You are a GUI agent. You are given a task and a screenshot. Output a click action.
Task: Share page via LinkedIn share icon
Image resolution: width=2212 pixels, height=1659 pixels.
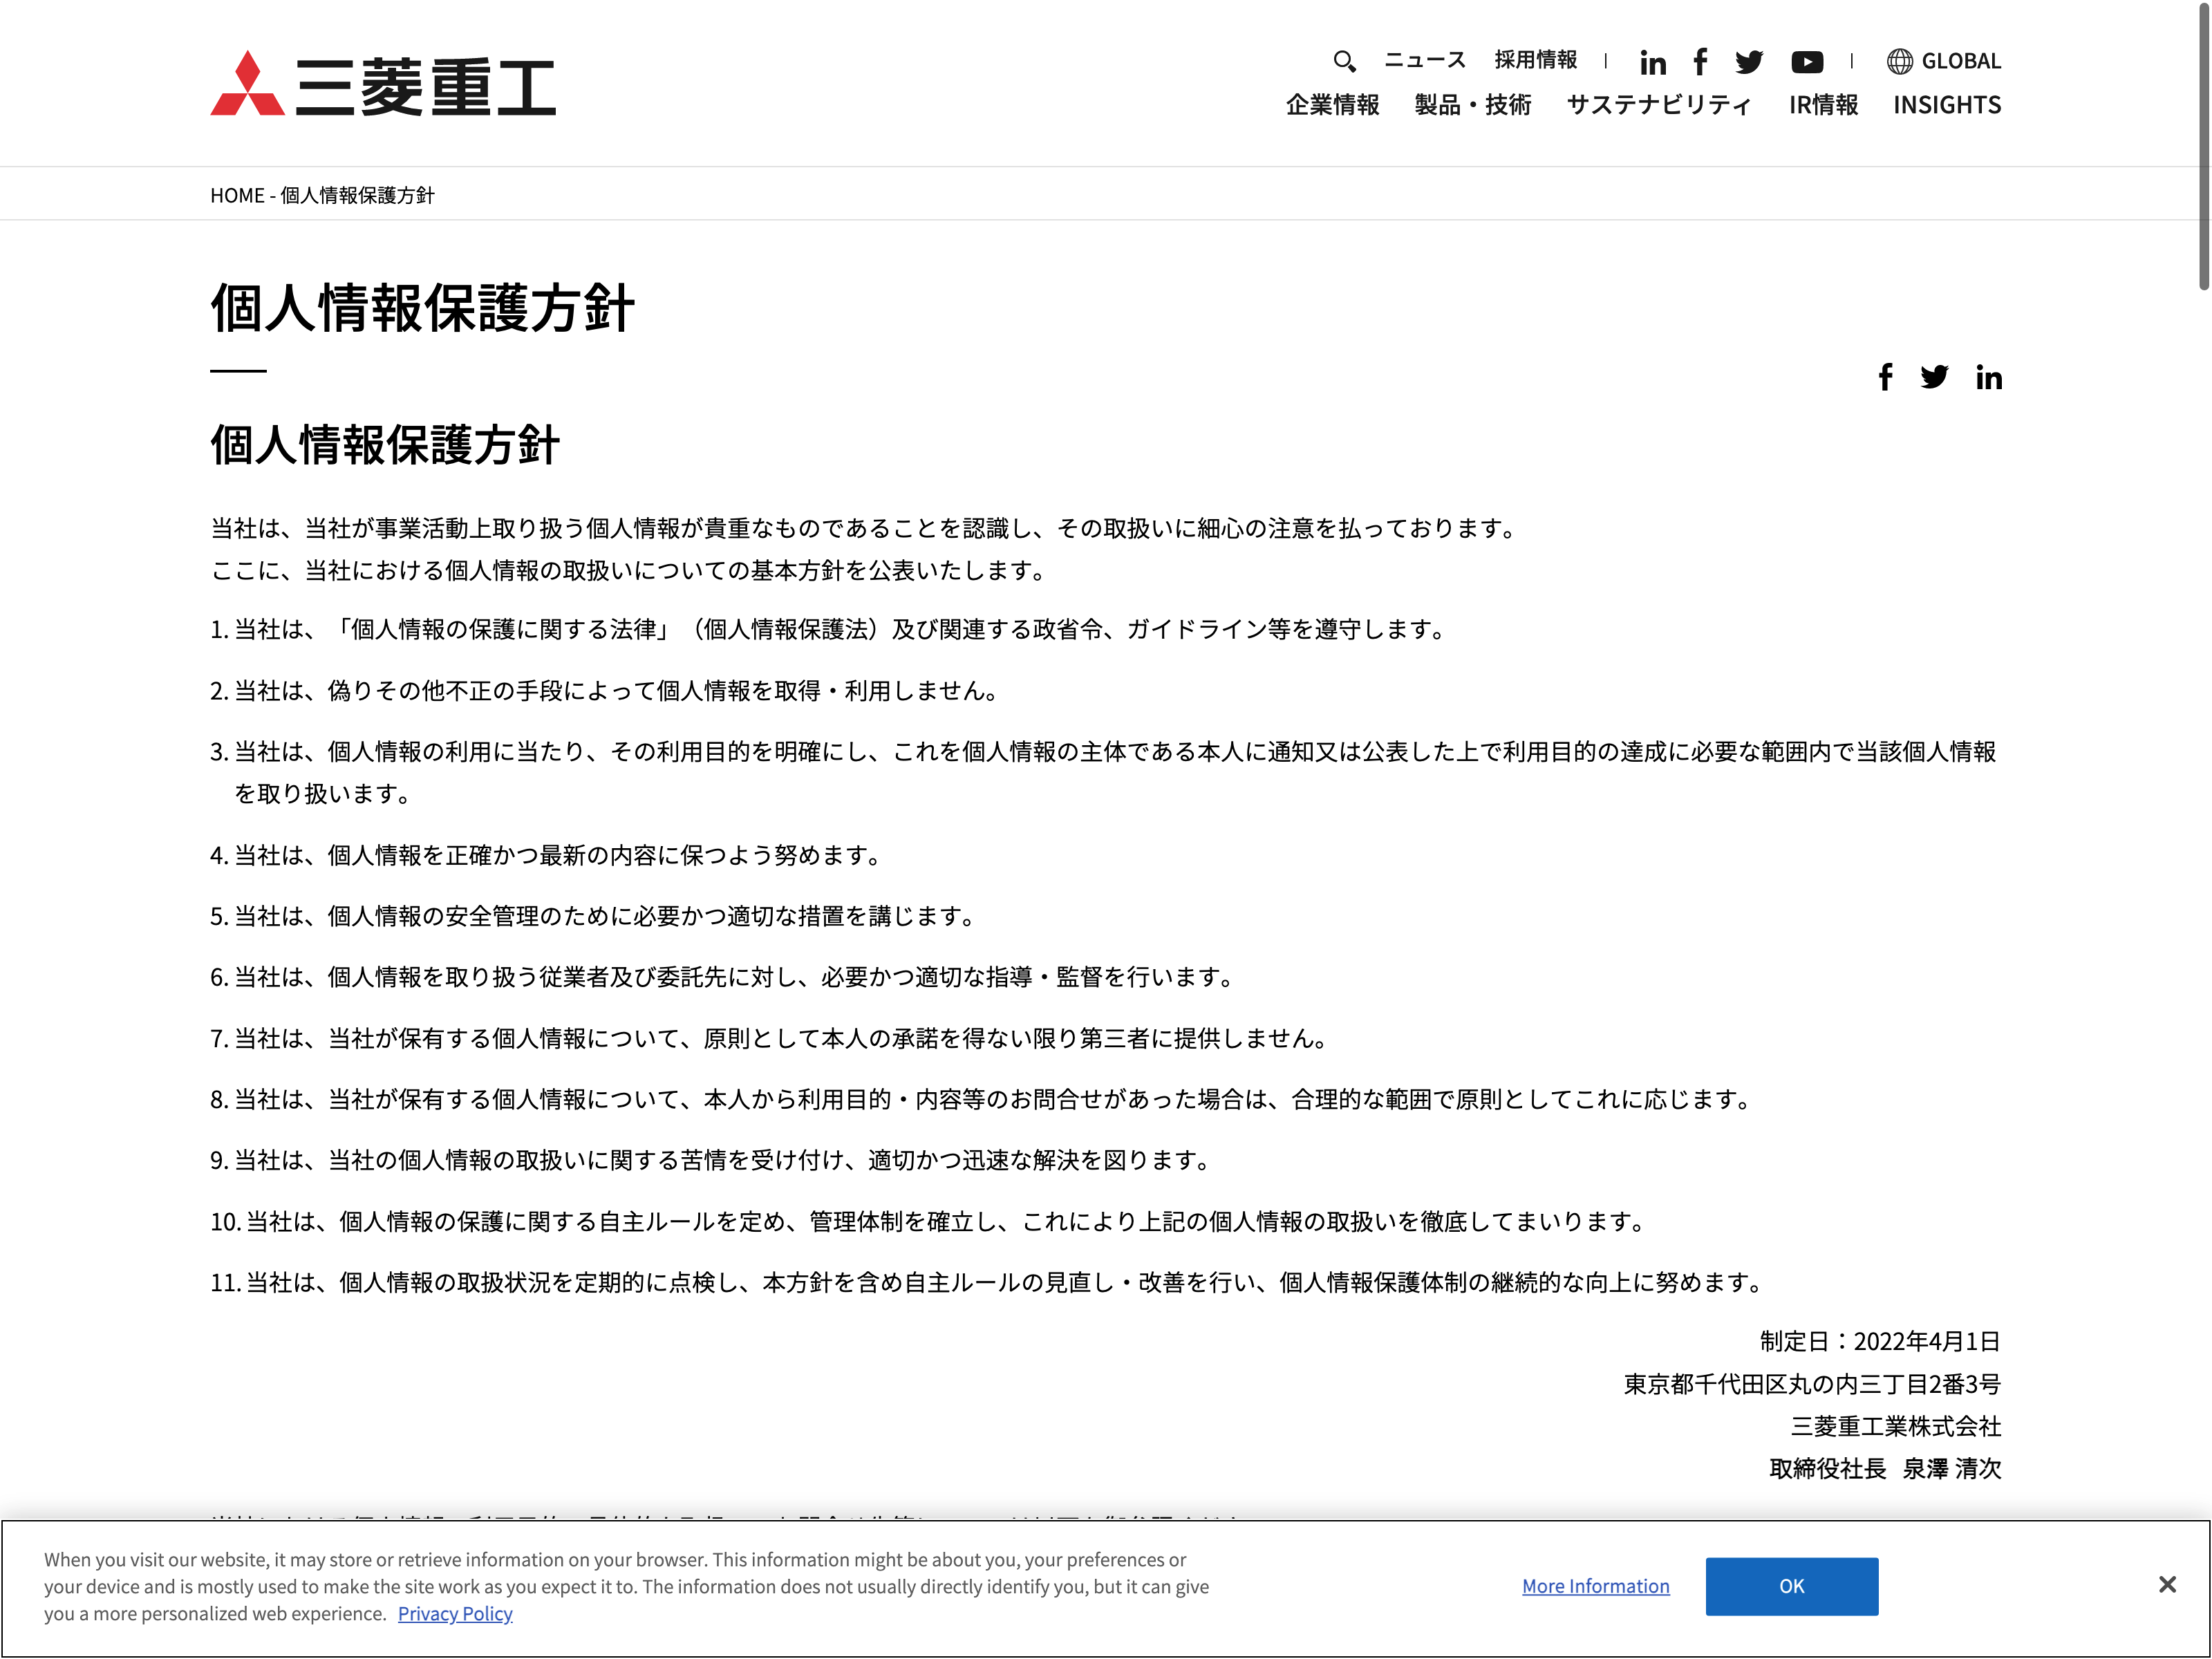[1988, 377]
